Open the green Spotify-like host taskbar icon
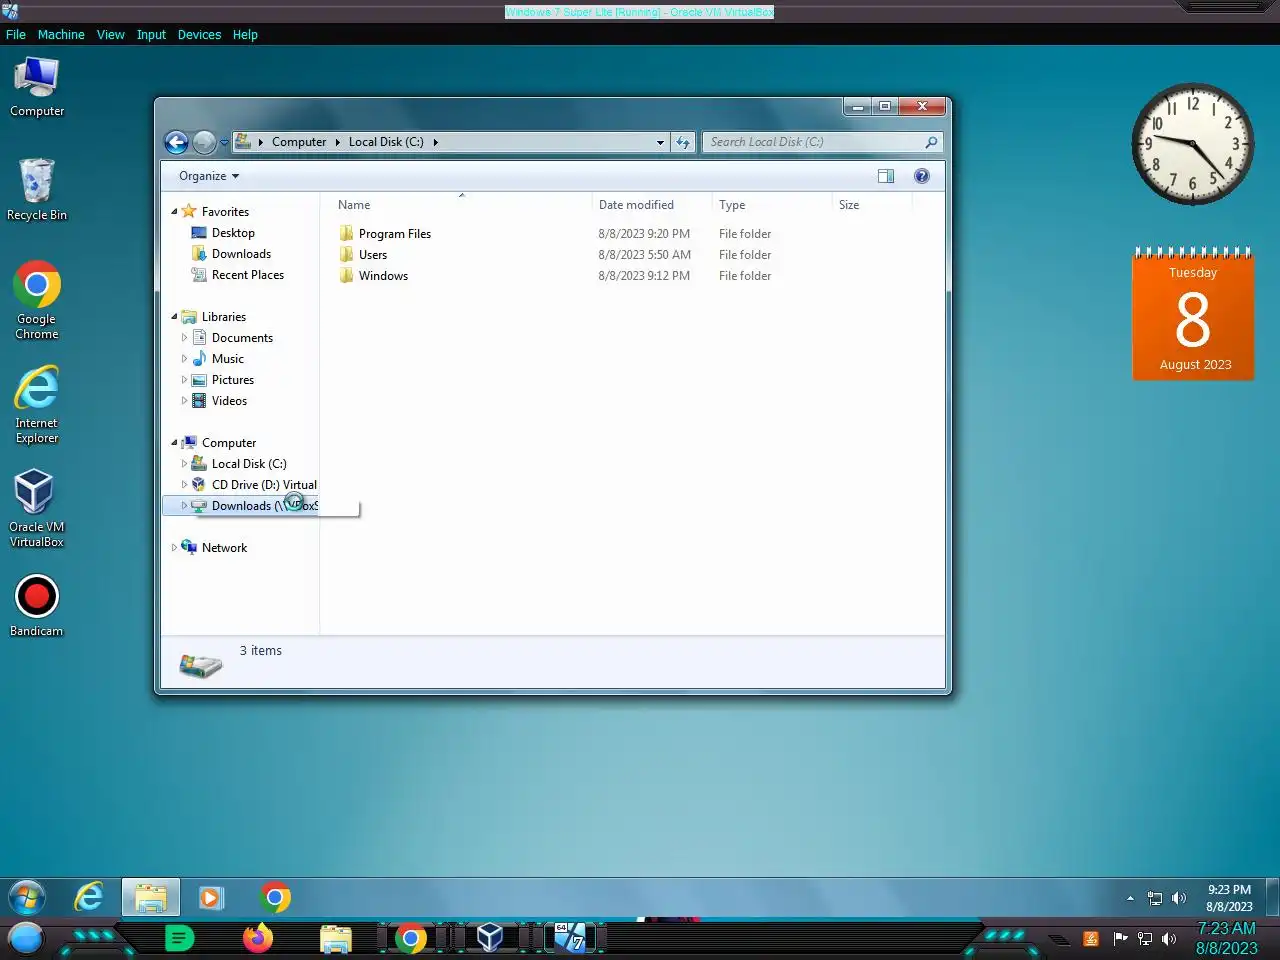 coord(179,938)
